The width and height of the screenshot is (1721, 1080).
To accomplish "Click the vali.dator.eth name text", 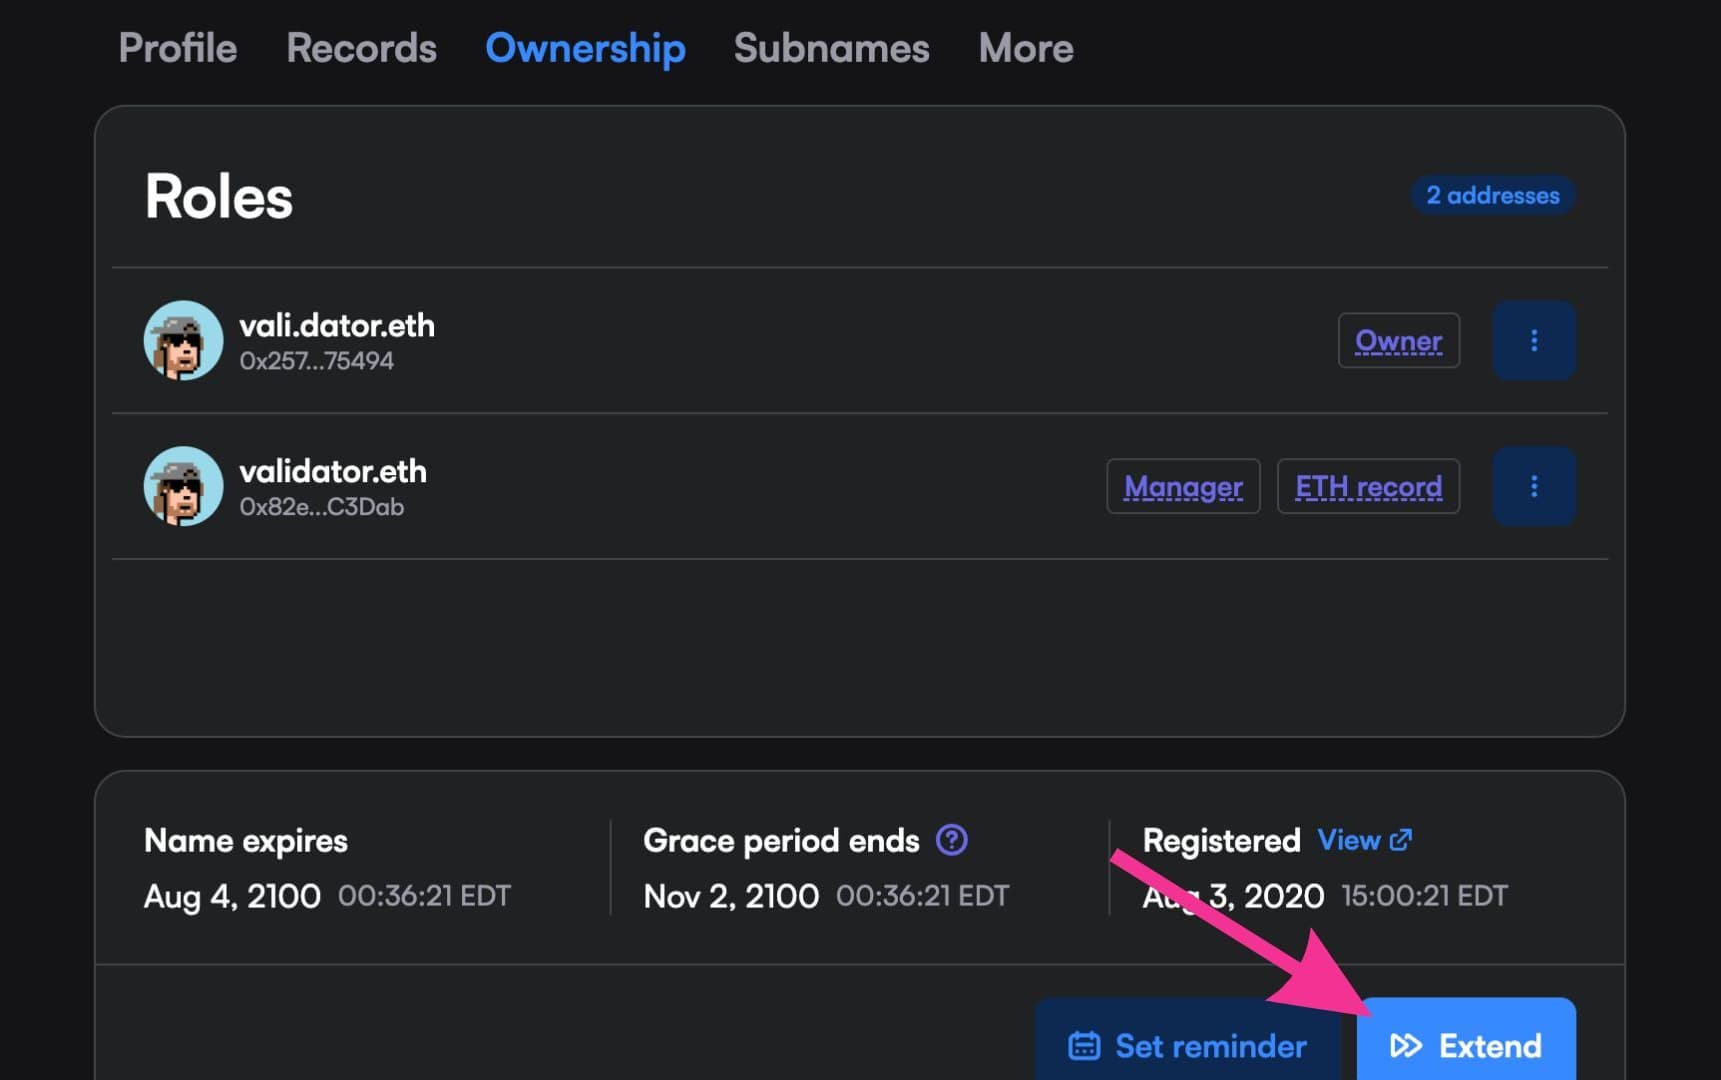I will [336, 326].
